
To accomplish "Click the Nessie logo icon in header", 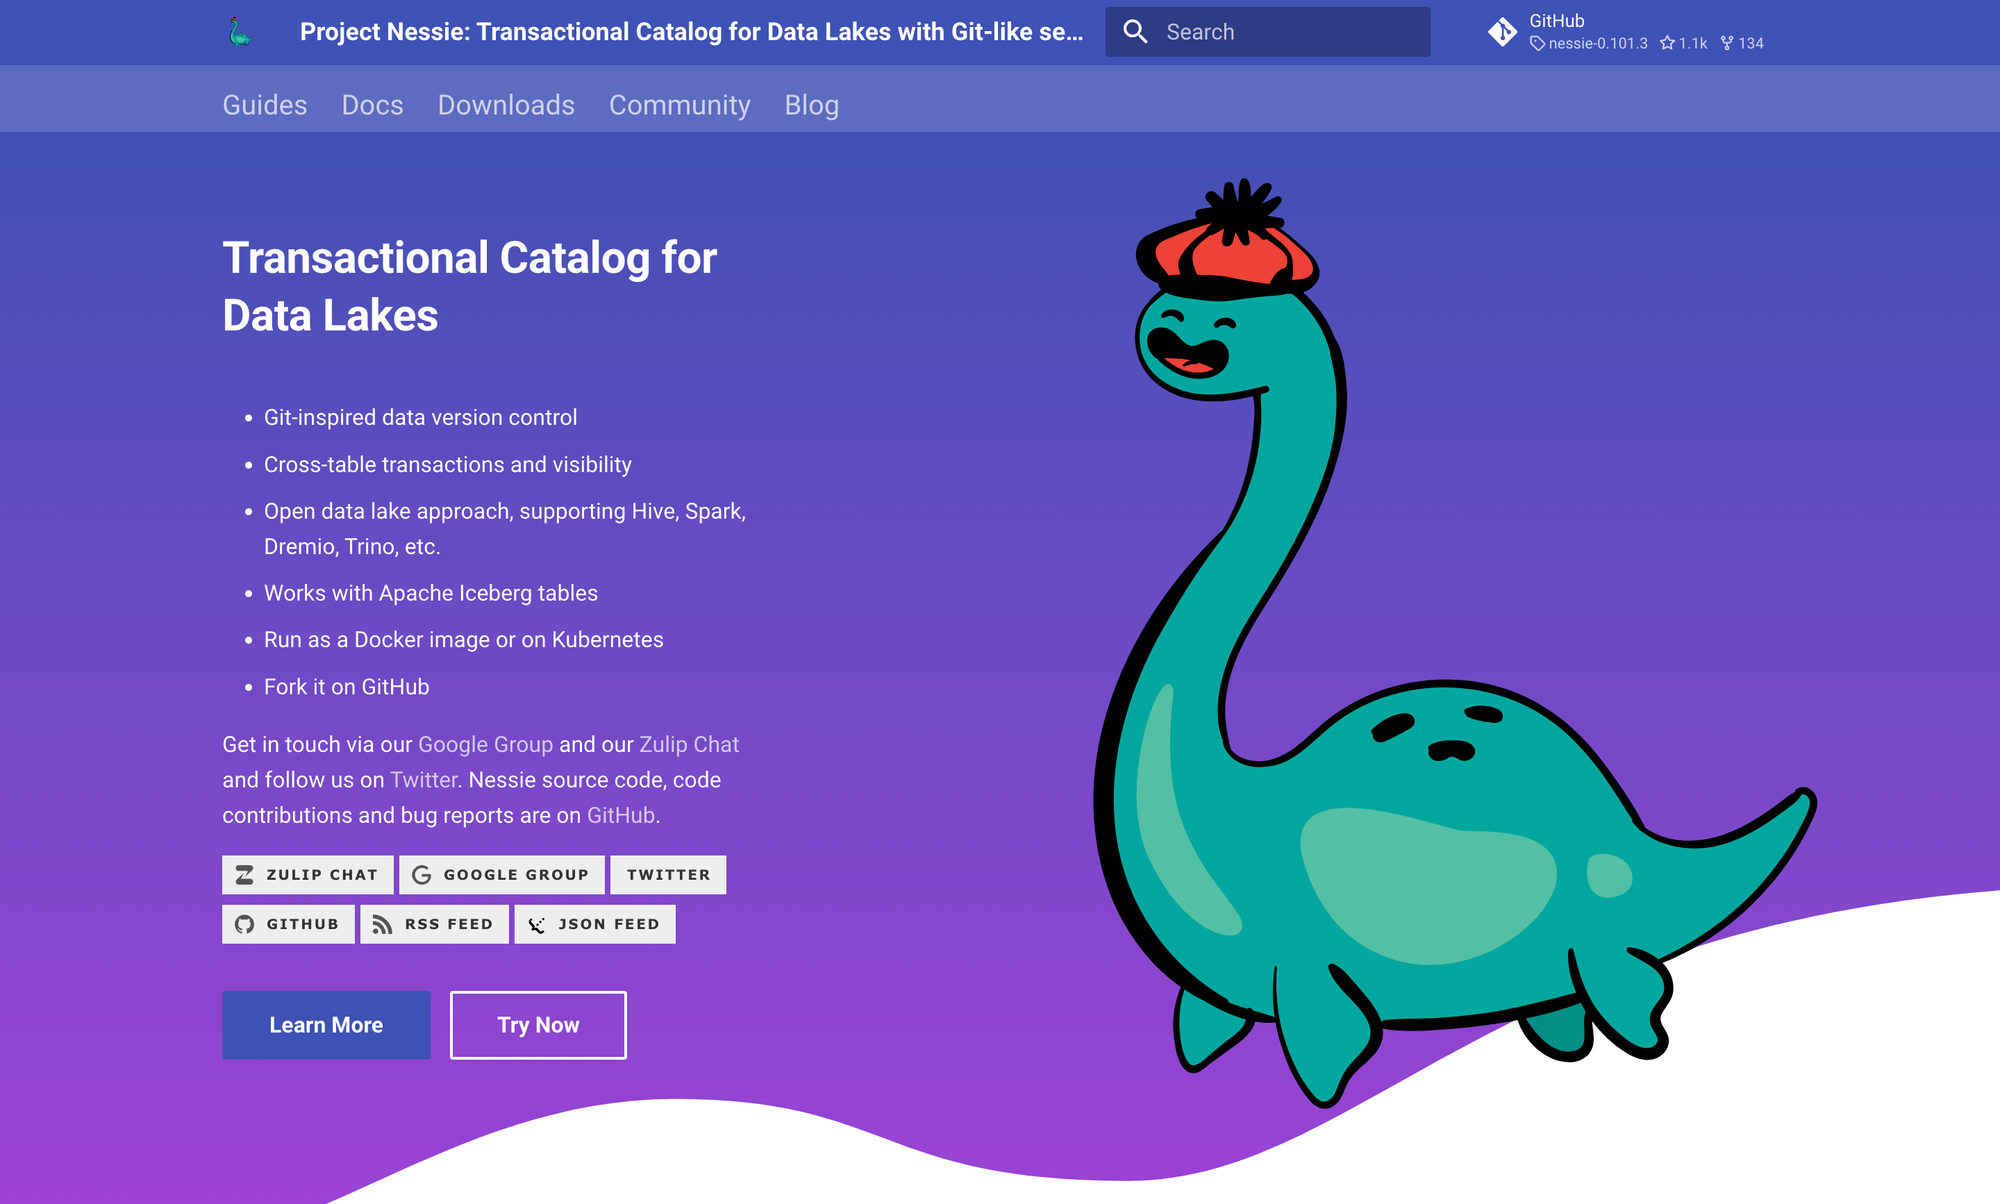I will [x=240, y=32].
